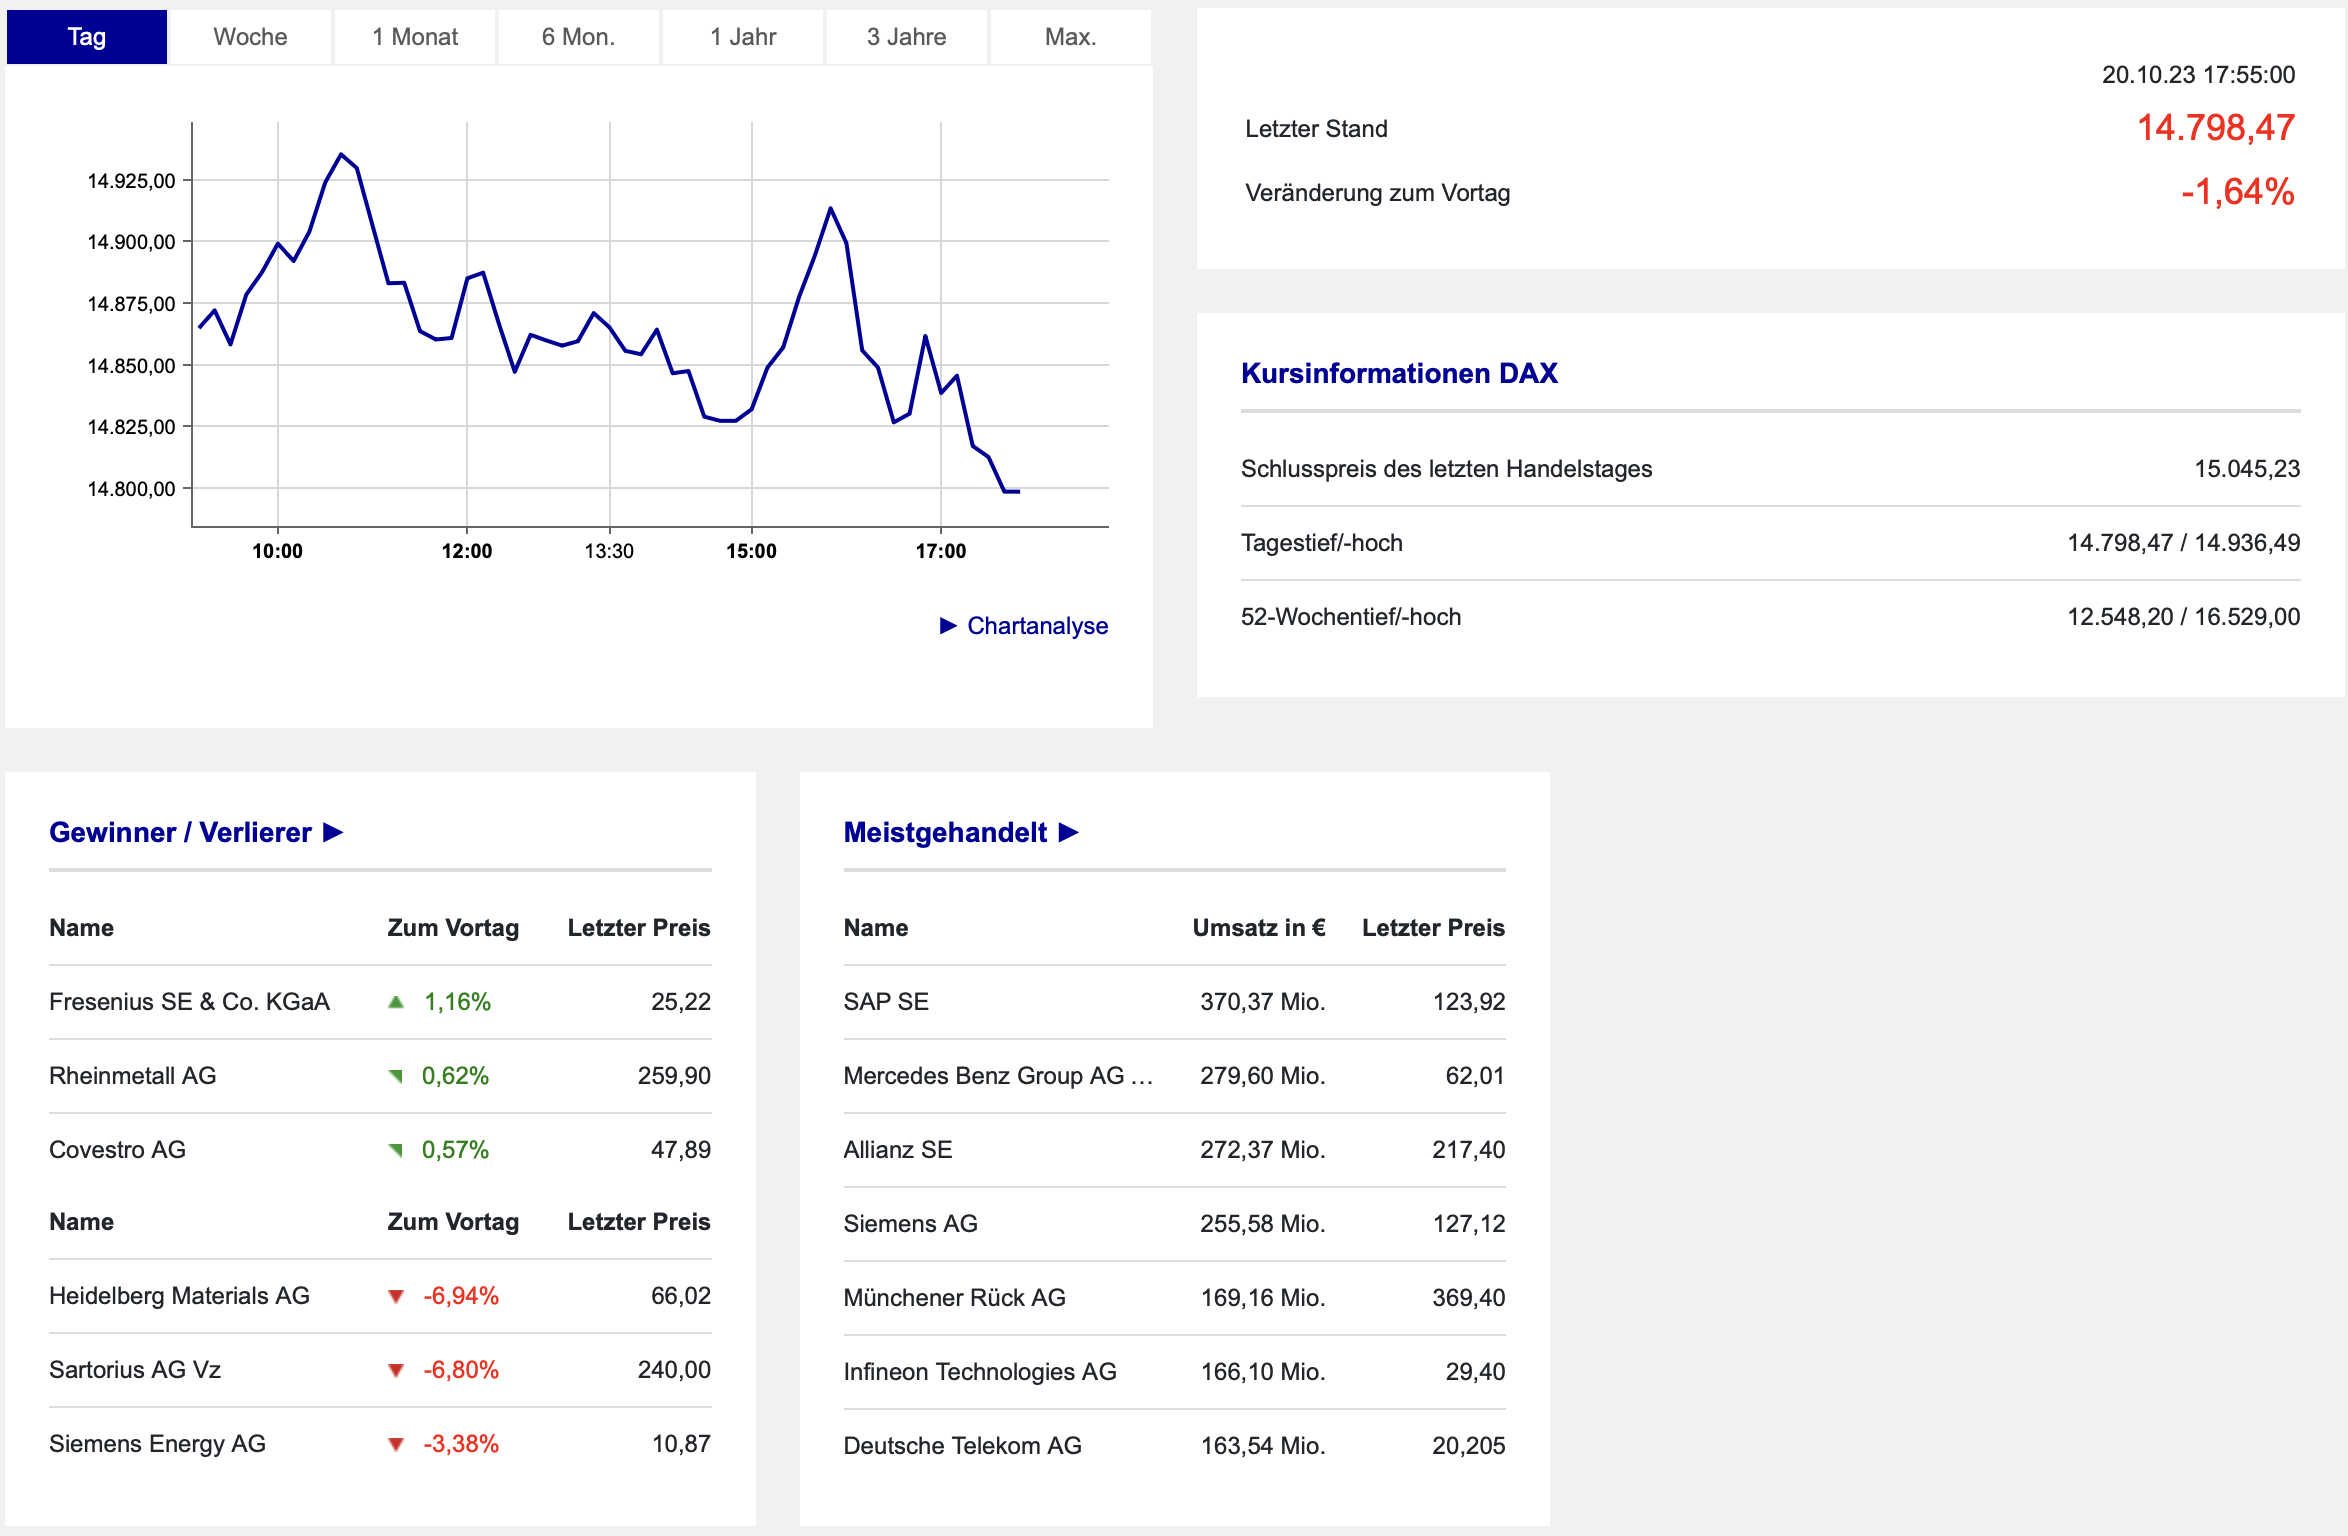Click the chart peak near 15:00
Screen dimensions: 2348x1536
click(830, 209)
